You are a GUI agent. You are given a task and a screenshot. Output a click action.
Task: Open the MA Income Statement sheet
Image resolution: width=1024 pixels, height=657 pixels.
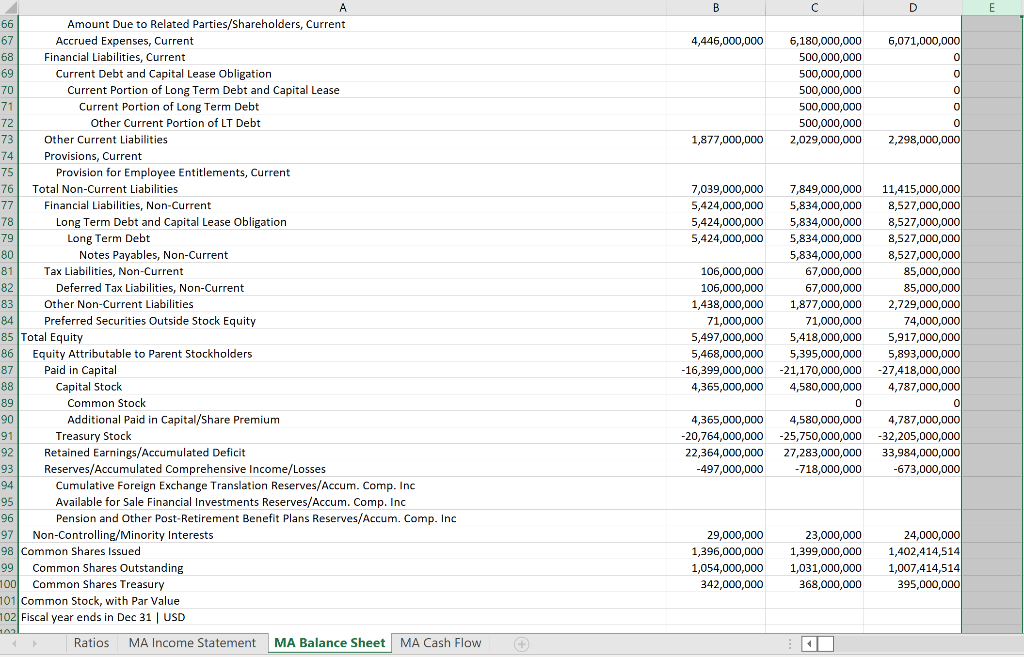(192, 643)
